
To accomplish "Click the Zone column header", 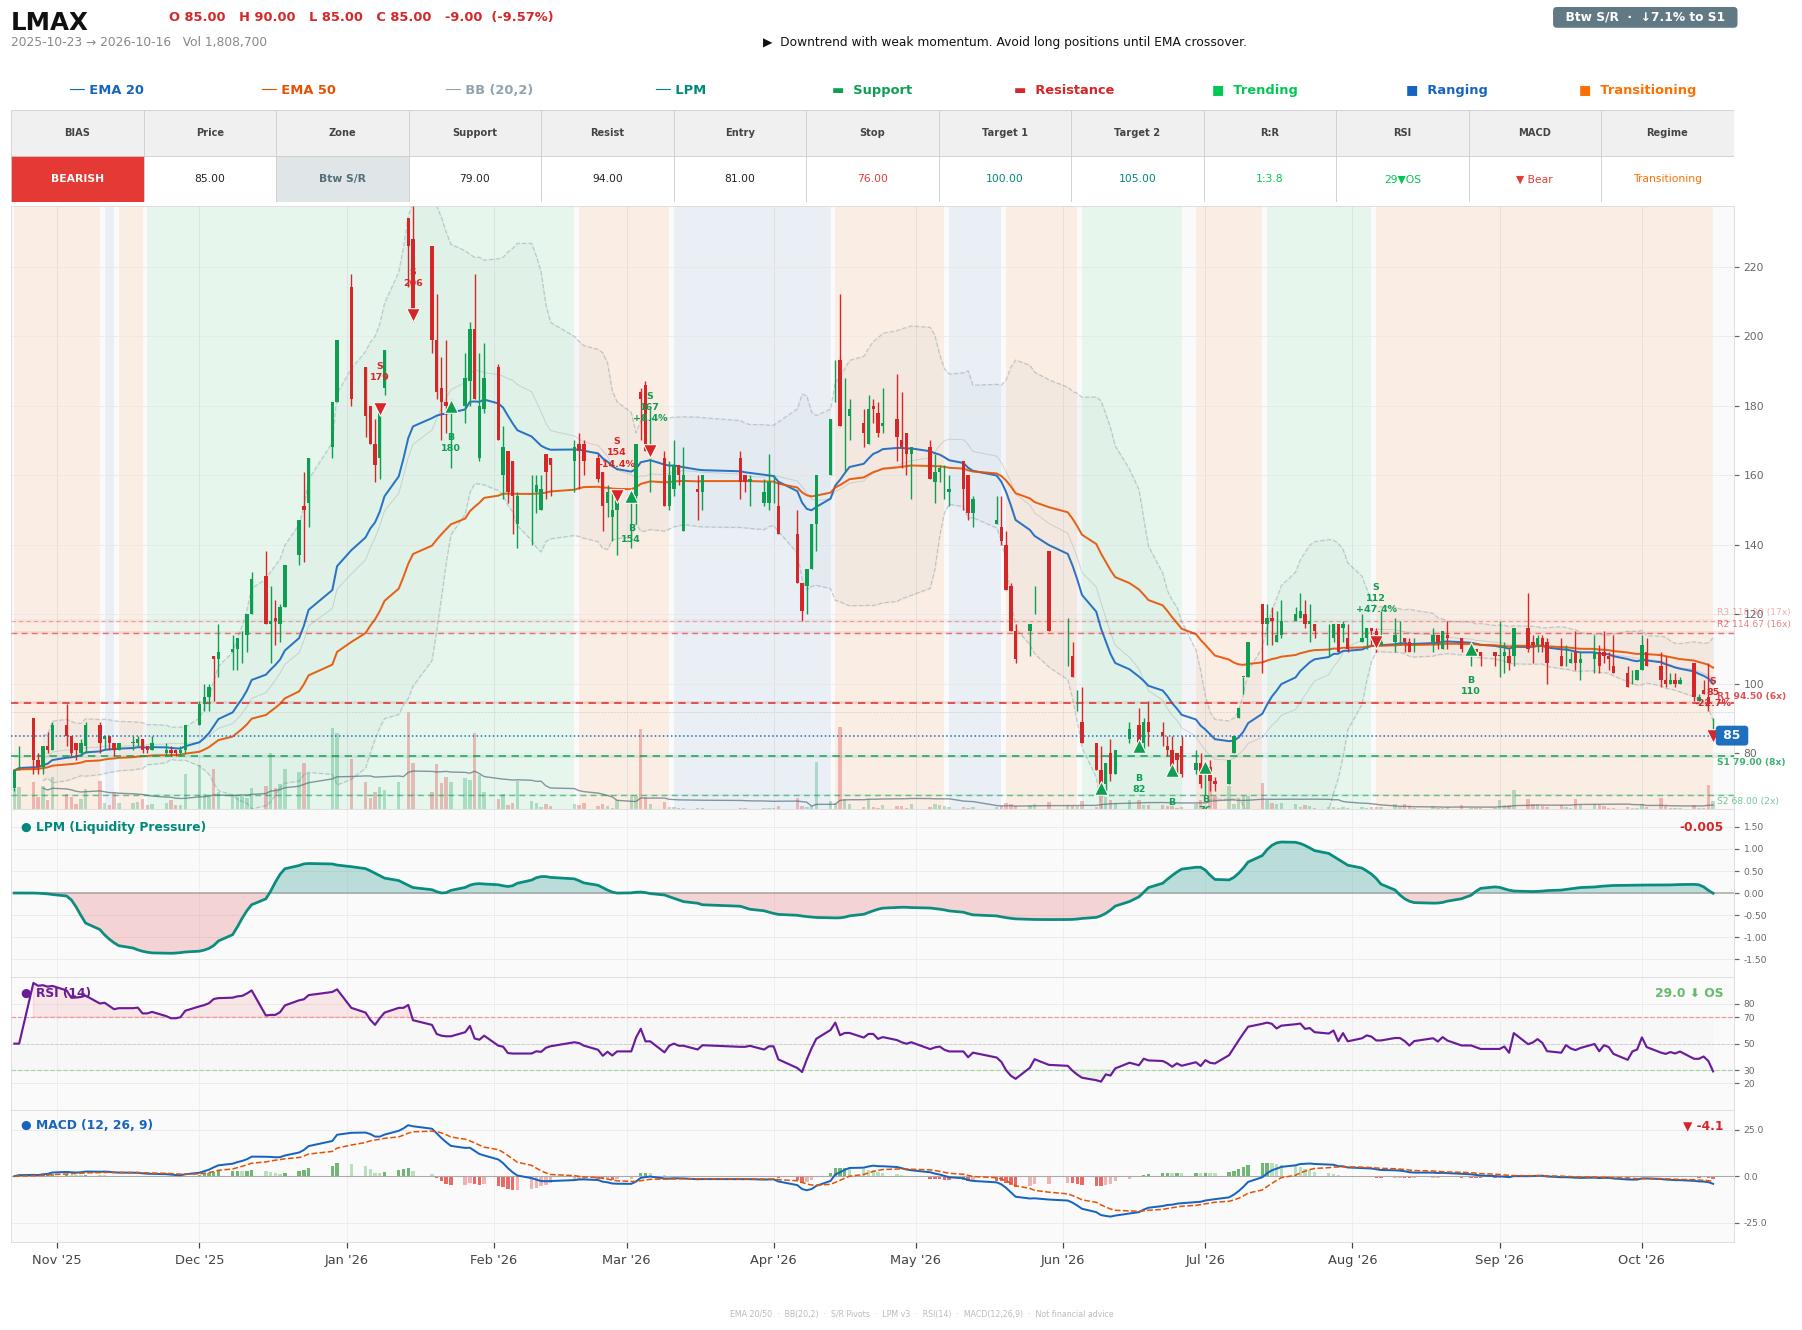I will pos(342,133).
